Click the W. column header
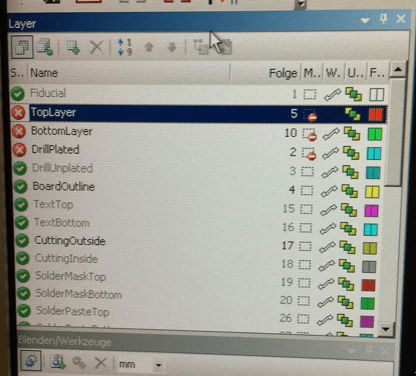Image resolution: width=416 pixels, height=376 pixels. 334,73
